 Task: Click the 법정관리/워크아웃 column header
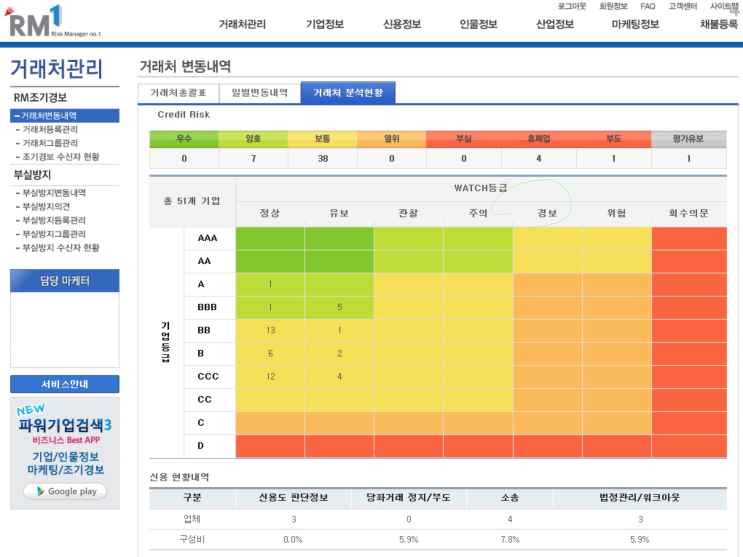[640, 498]
